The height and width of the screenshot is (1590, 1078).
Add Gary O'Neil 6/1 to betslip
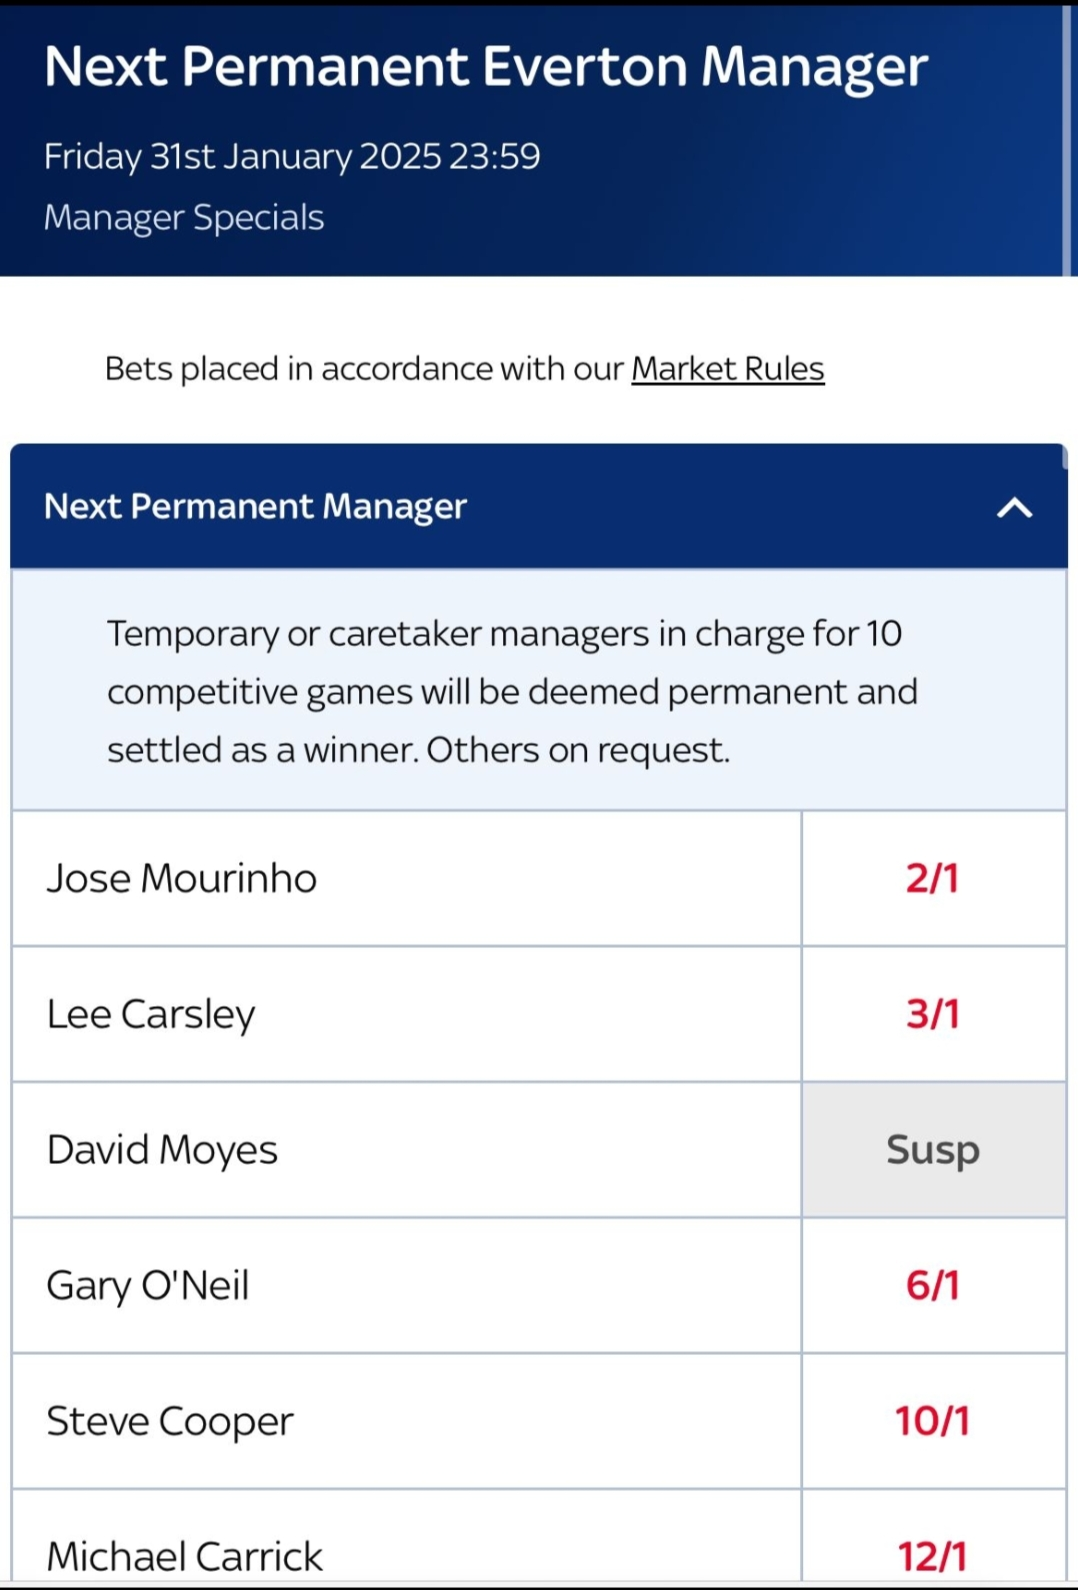click(933, 1285)
